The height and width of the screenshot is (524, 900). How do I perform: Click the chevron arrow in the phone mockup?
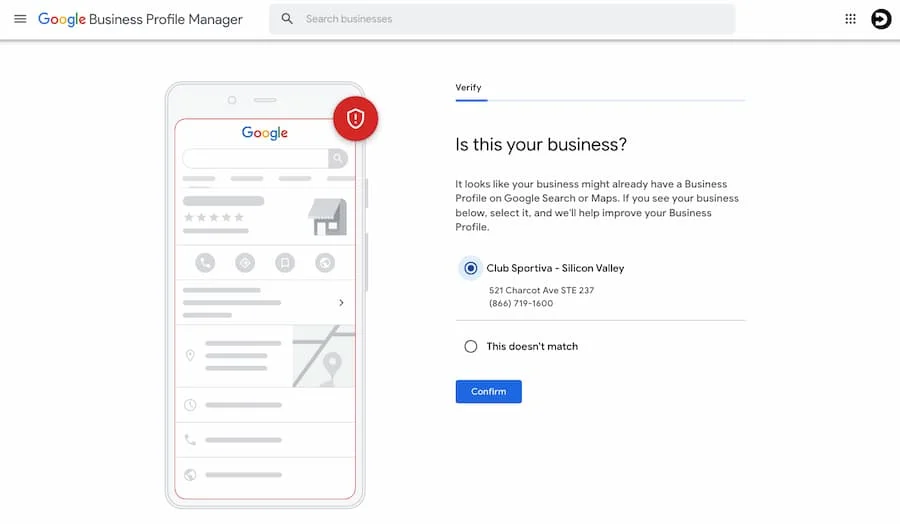(x=341, y=302)
